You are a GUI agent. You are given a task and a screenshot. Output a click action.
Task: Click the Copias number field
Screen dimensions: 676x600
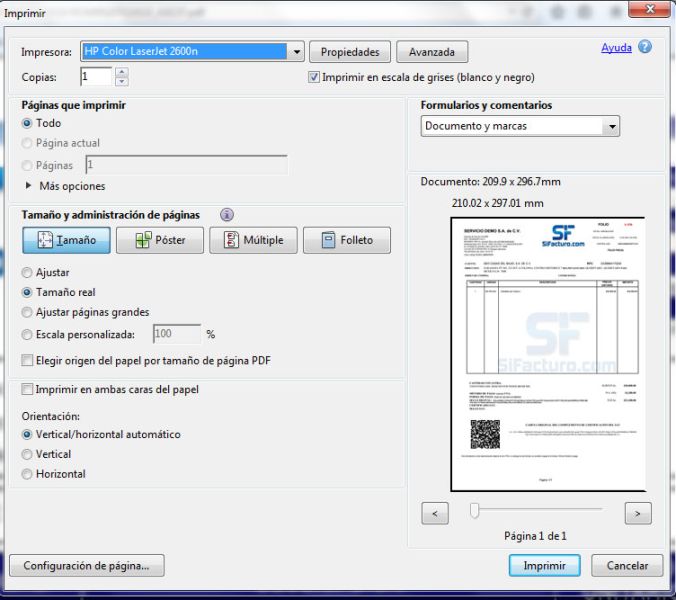tap(96, 76)
